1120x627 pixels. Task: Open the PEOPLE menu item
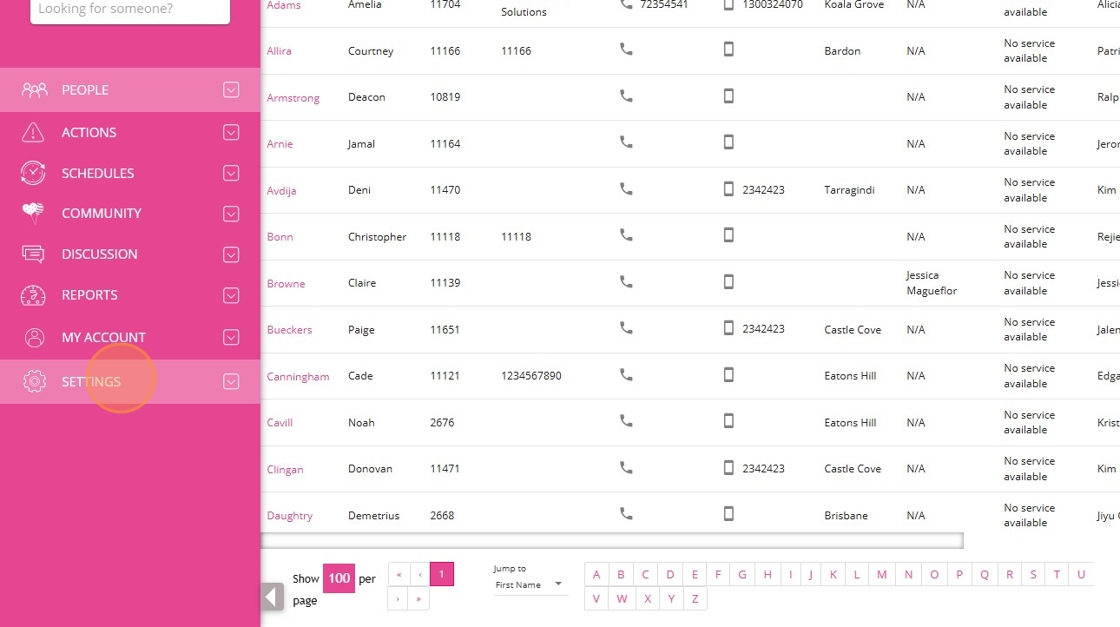click(130, 90)
